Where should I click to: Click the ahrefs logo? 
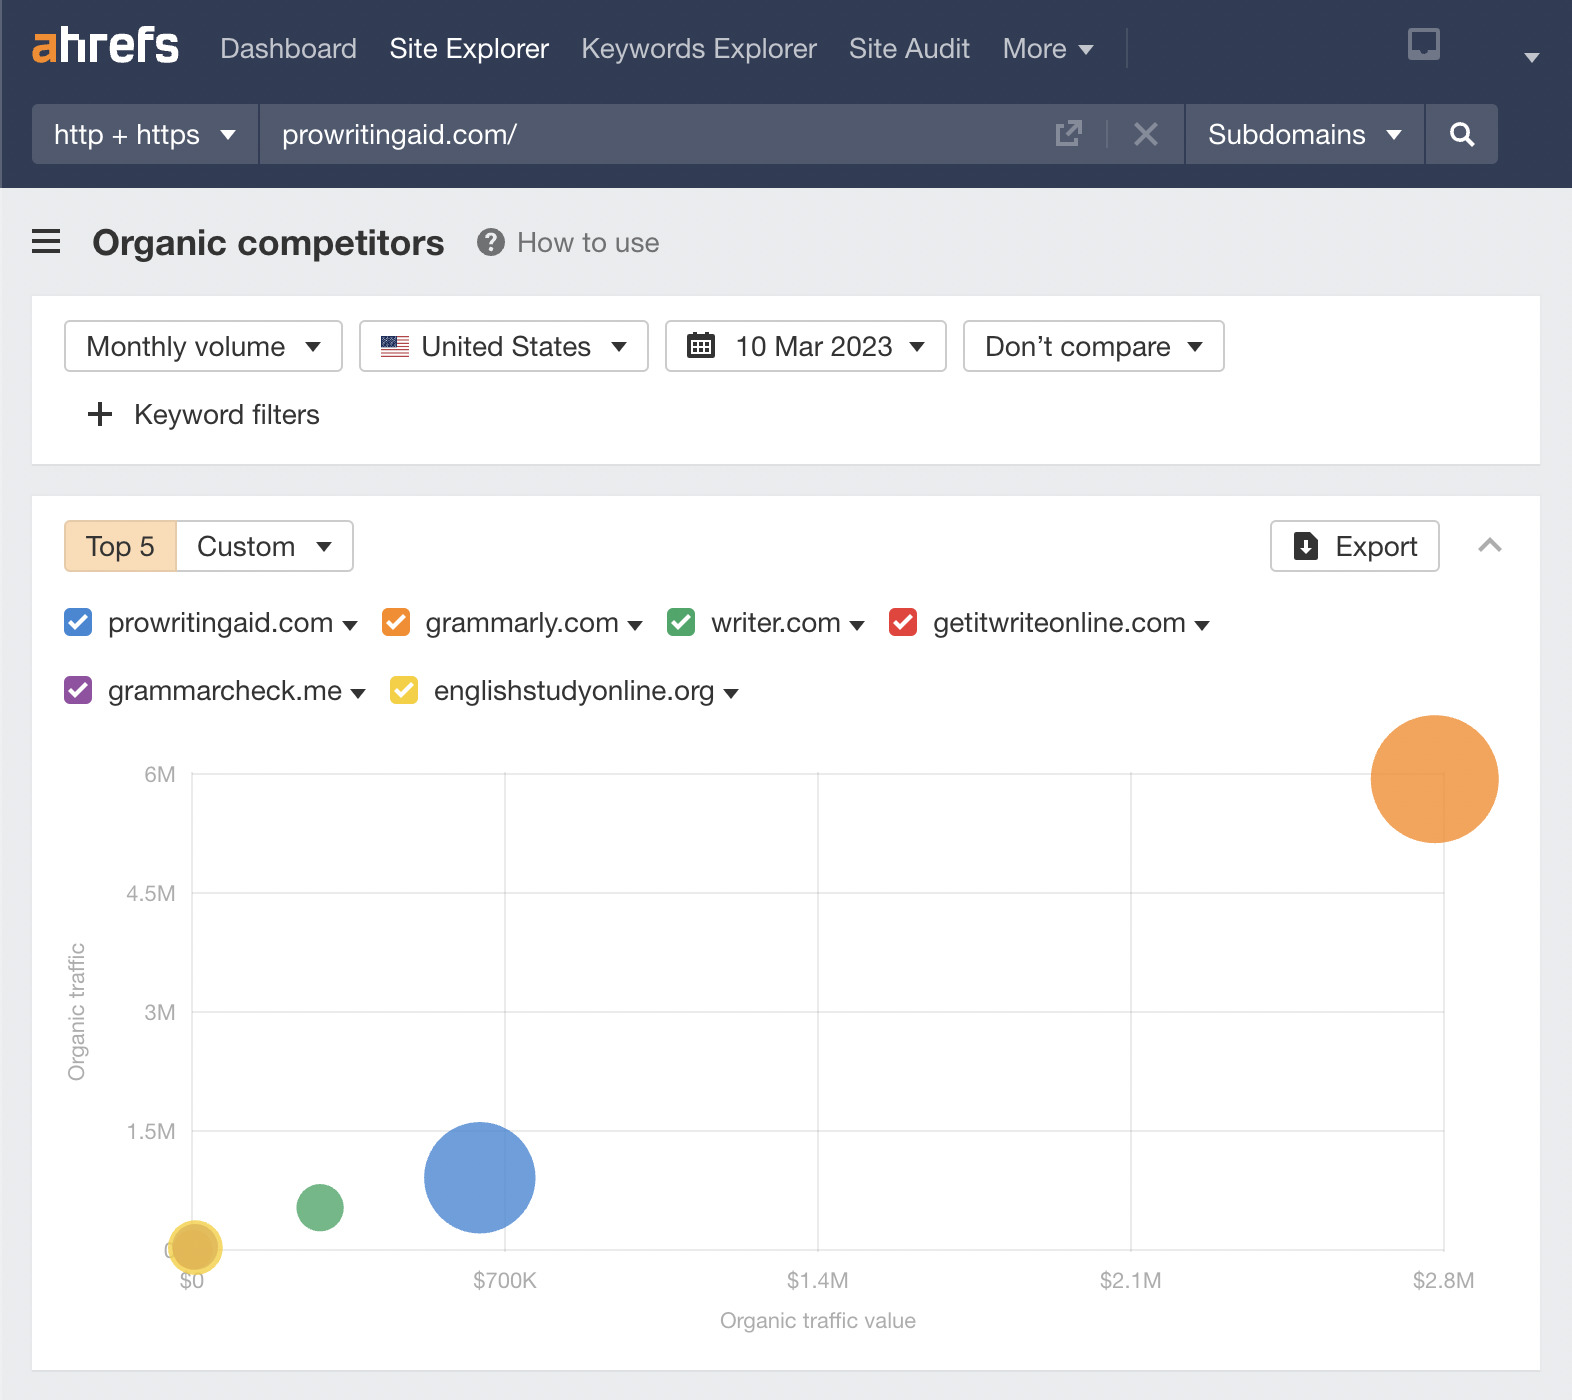tap(105, 46)
